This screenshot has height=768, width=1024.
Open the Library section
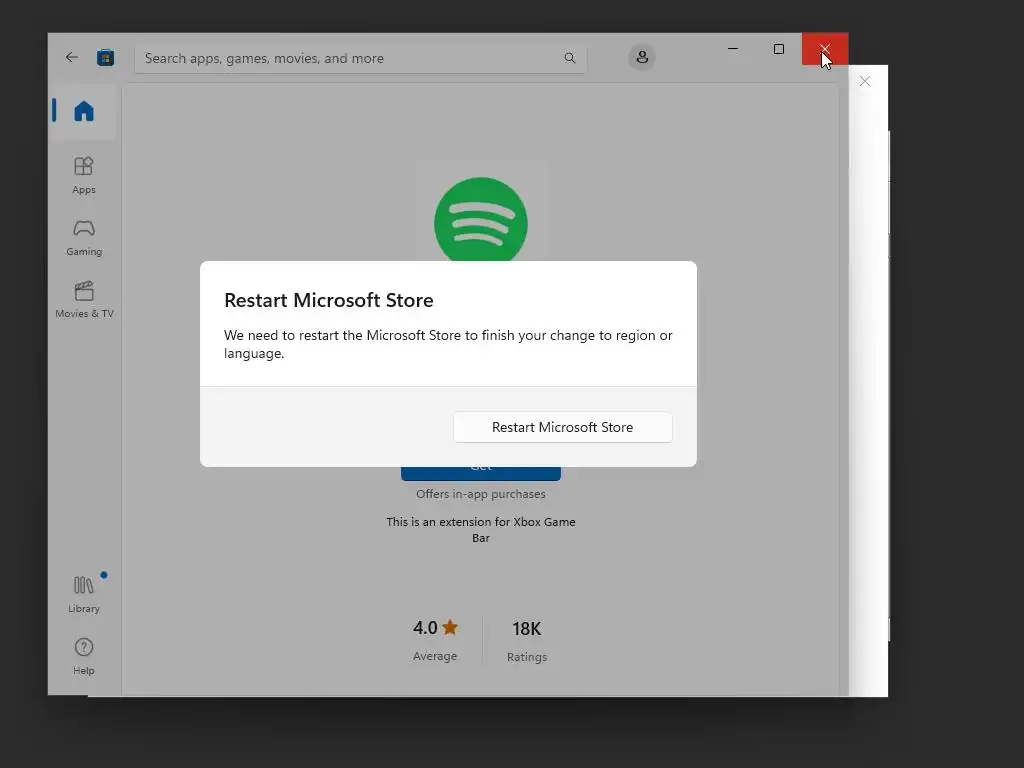[84, 594]
